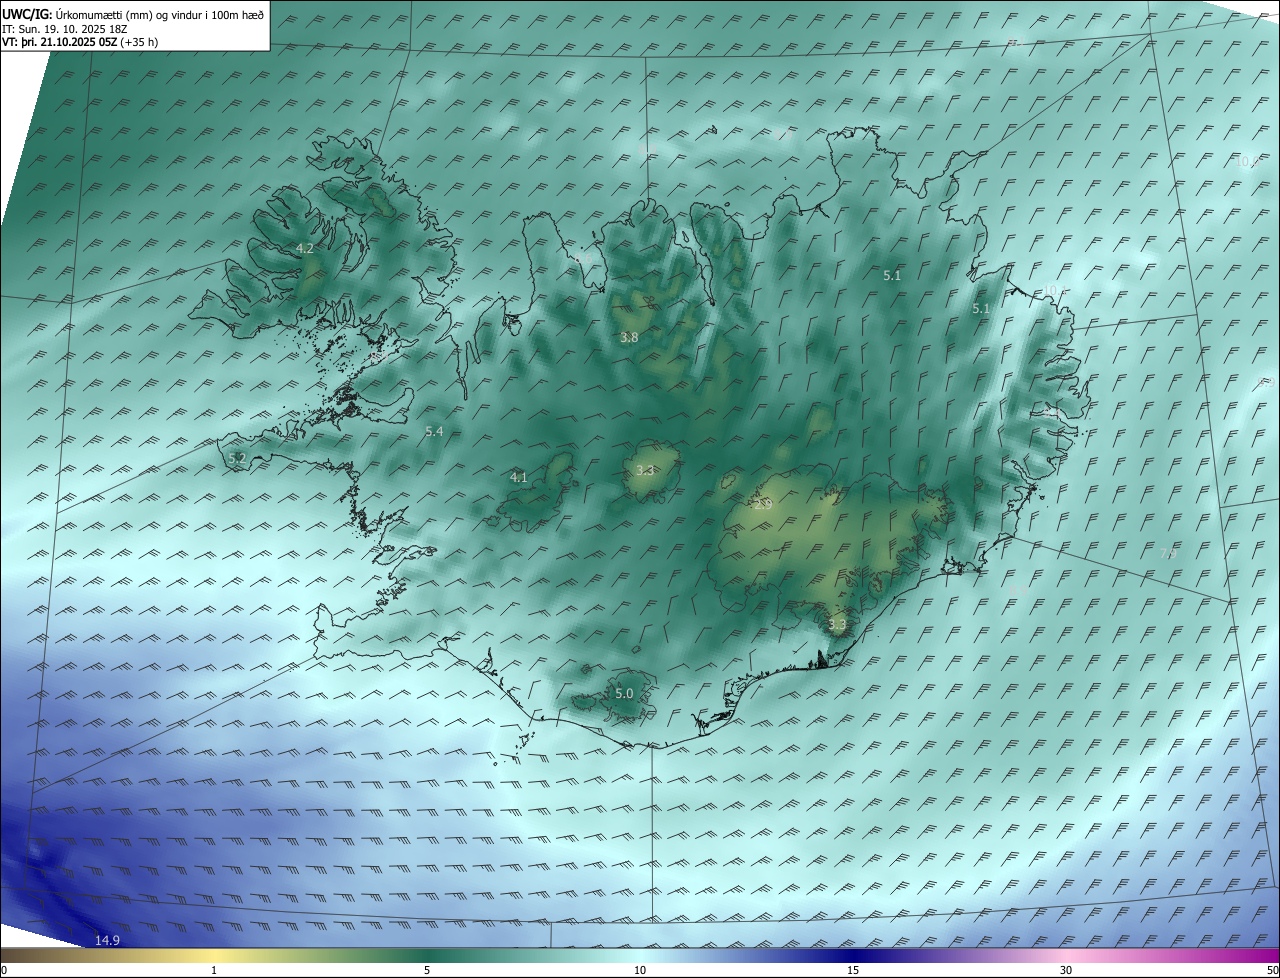
Task: Click the dark green colour bar segment above 5
Action: point(427,955)
